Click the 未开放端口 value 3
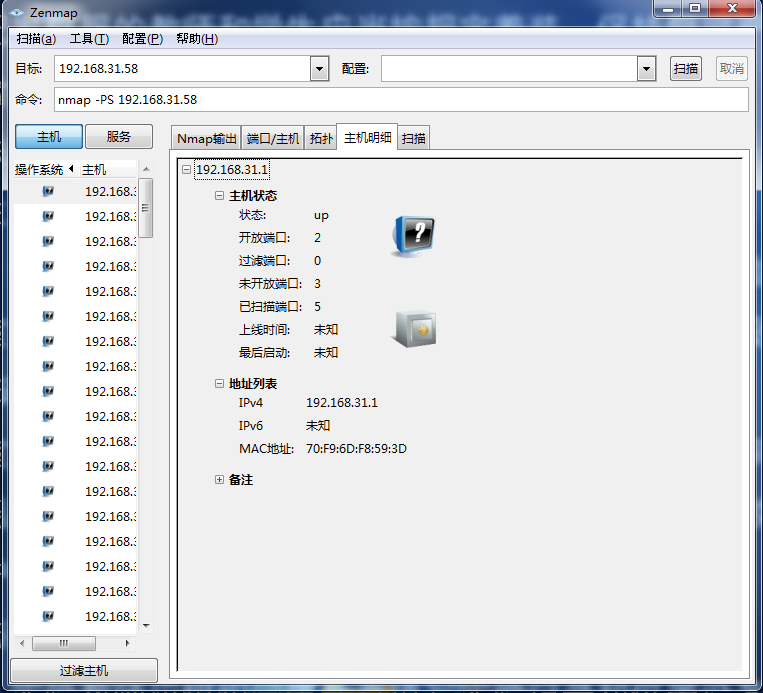Image resolution: width=763 pixels, height=693 pixels. pos(317,283)
